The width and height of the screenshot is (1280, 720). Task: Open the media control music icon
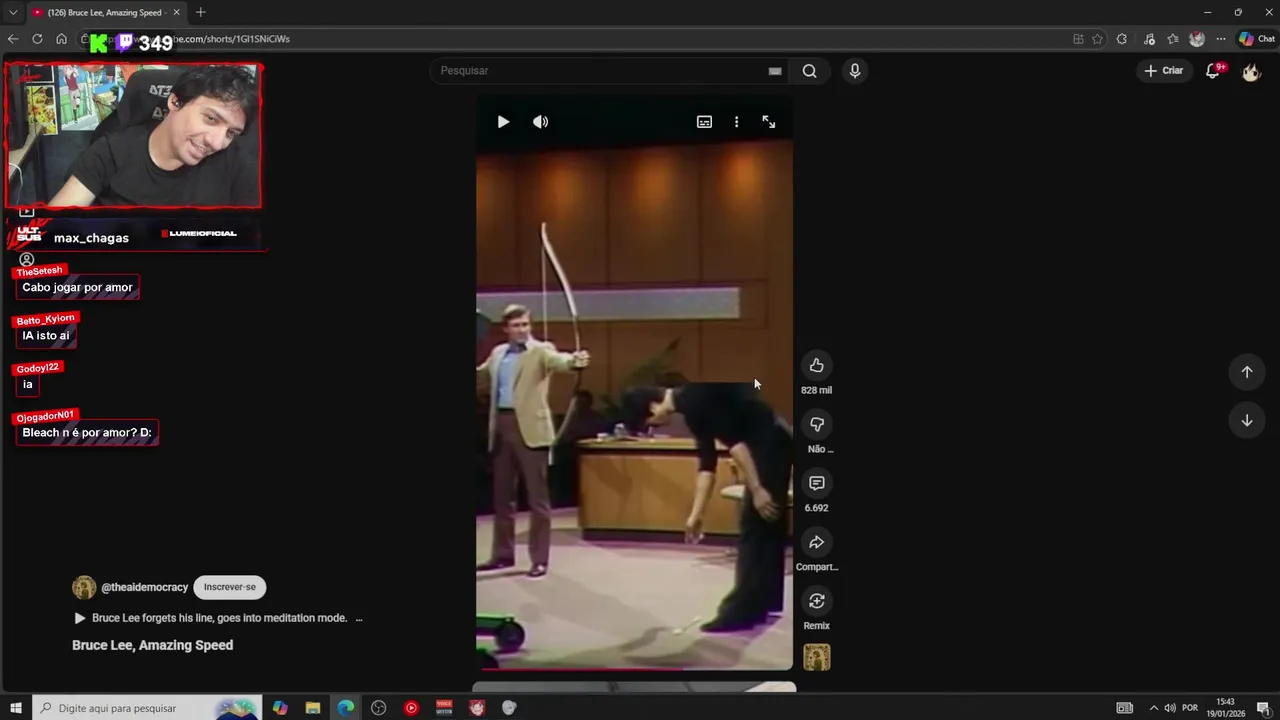pos(1150,39)
